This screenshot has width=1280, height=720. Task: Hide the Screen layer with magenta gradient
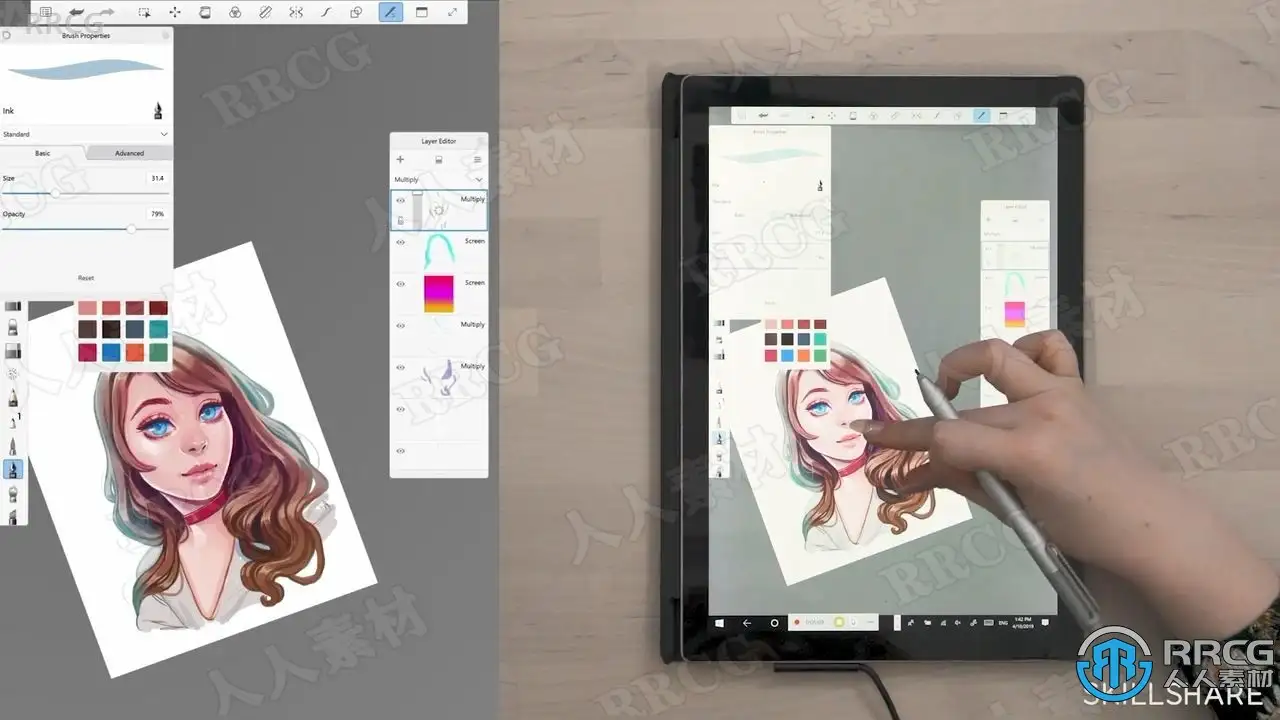pyautogui.click(x=400, y=284)
